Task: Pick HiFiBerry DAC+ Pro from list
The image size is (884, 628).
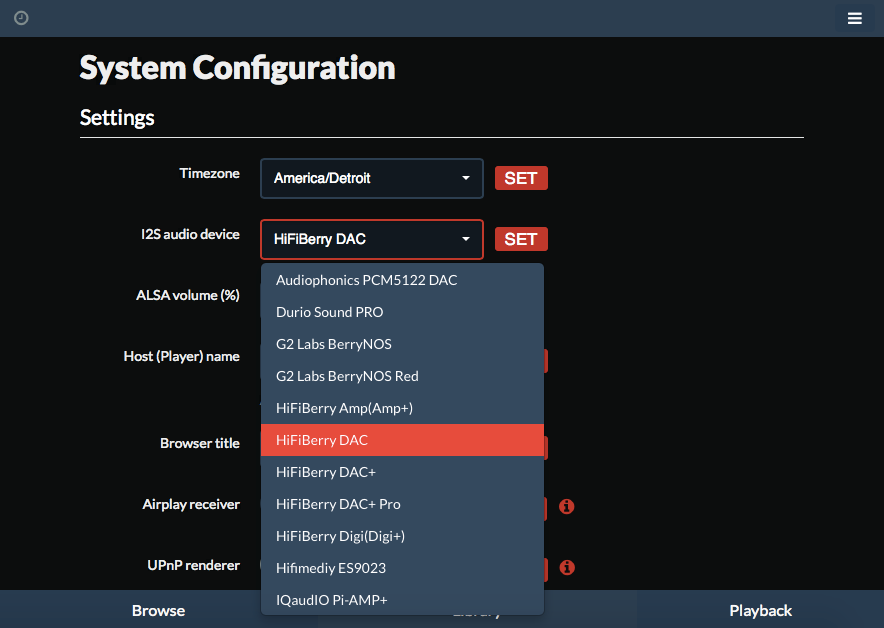Action: (x=402, y=504)
